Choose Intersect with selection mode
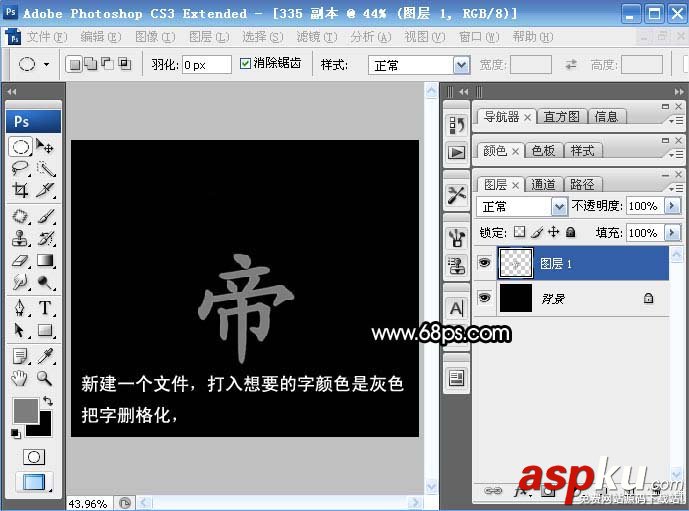This screenshot has width=689, height=511. click(x=124, y=65)
